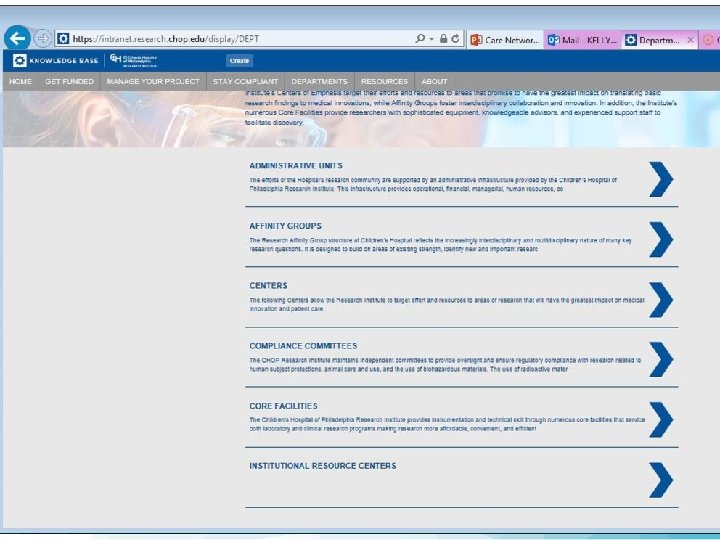Expand Compliance Committees with its chevron arrow
720x540 pixels.
point(661,360)
